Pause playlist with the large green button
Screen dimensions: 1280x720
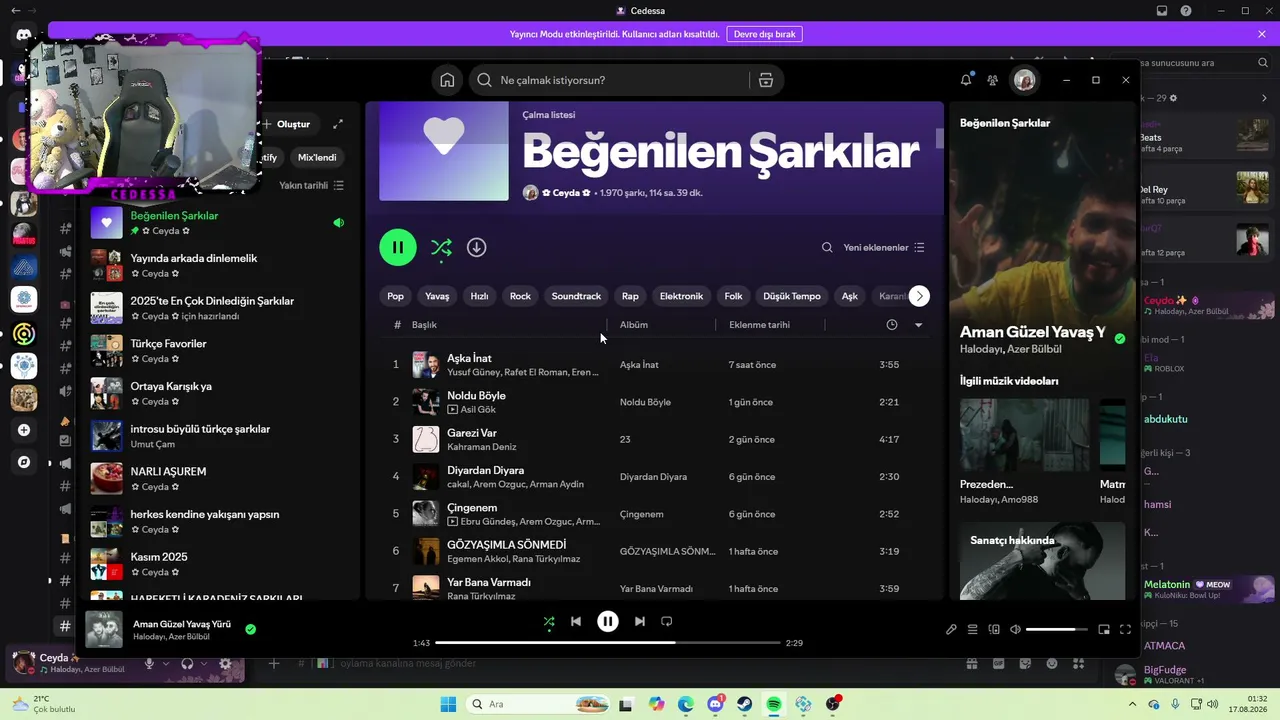[398, 247]
